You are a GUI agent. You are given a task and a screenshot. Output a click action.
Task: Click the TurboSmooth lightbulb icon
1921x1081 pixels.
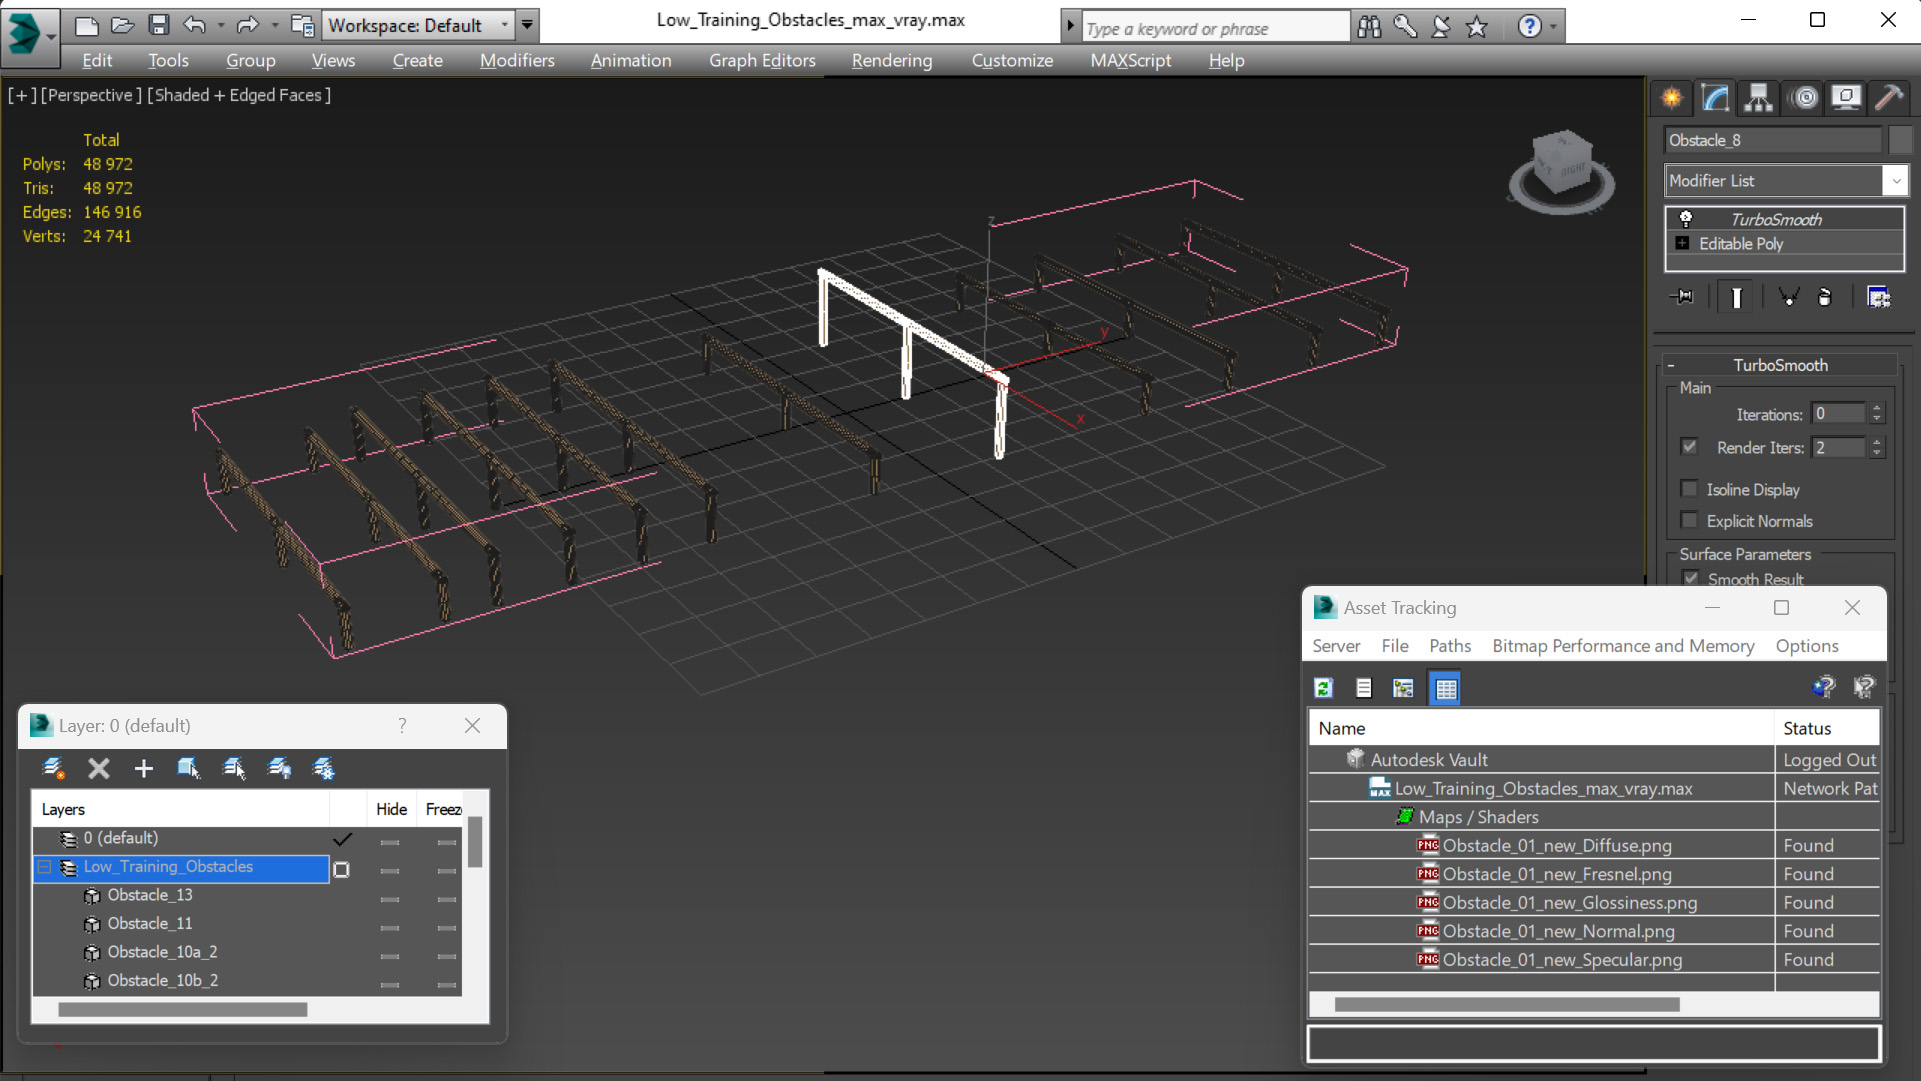tap(1686, 219)
